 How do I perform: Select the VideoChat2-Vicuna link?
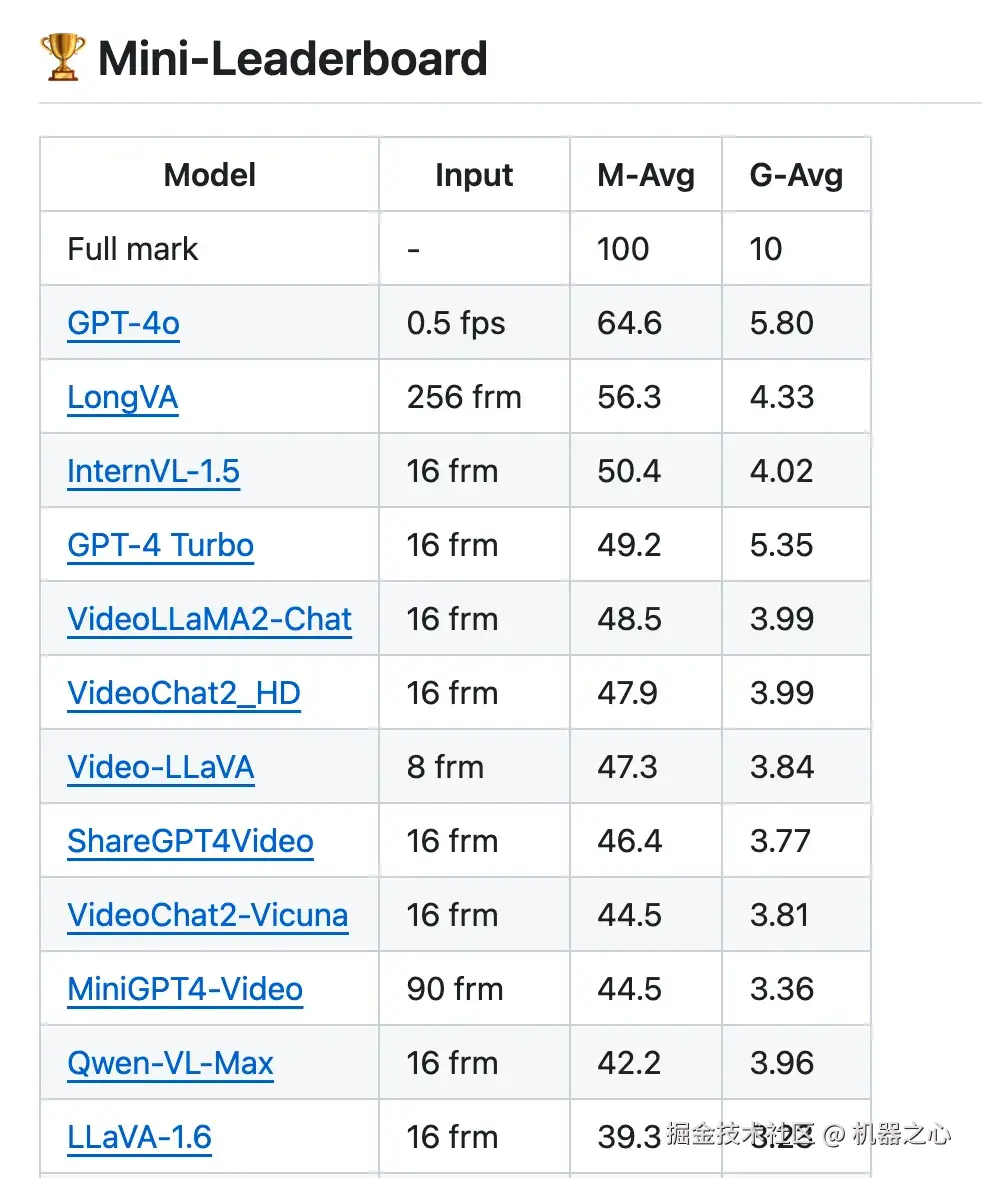coord(207,916)
